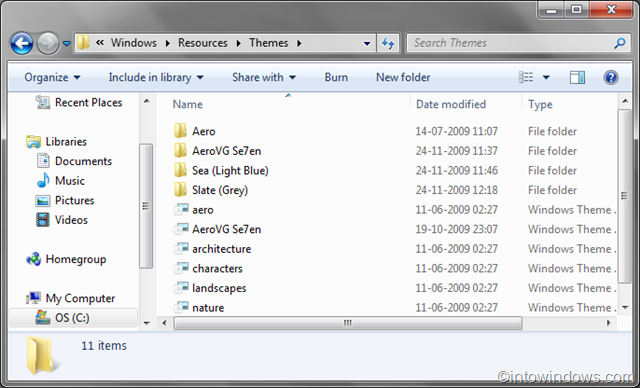Click Burn on the toolbar

[x=336, y=77]
